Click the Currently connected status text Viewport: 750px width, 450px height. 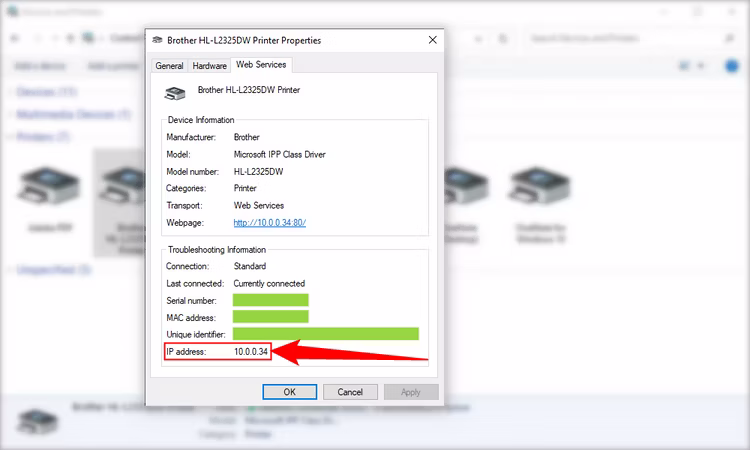tap(269, 284)
